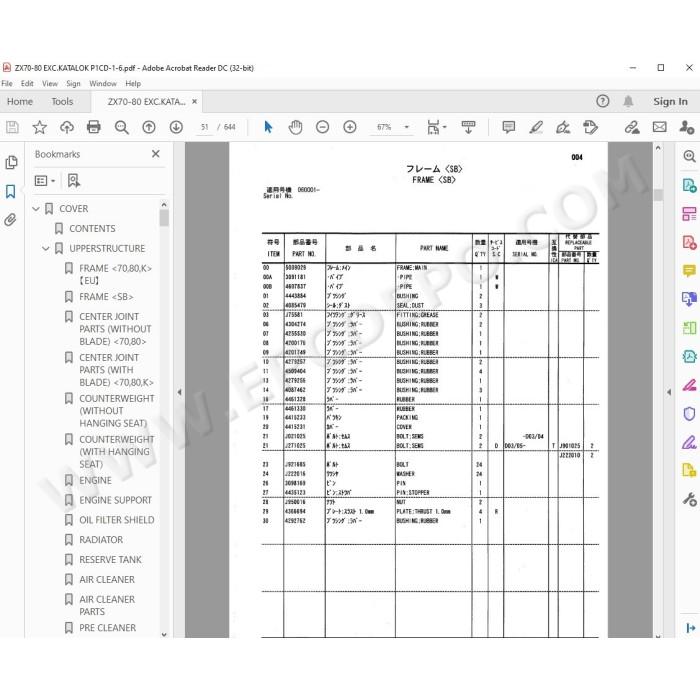Click the document vertical scrollbar thumb
This screenshot has width=700, height=700.
click(x=658, y=195)
